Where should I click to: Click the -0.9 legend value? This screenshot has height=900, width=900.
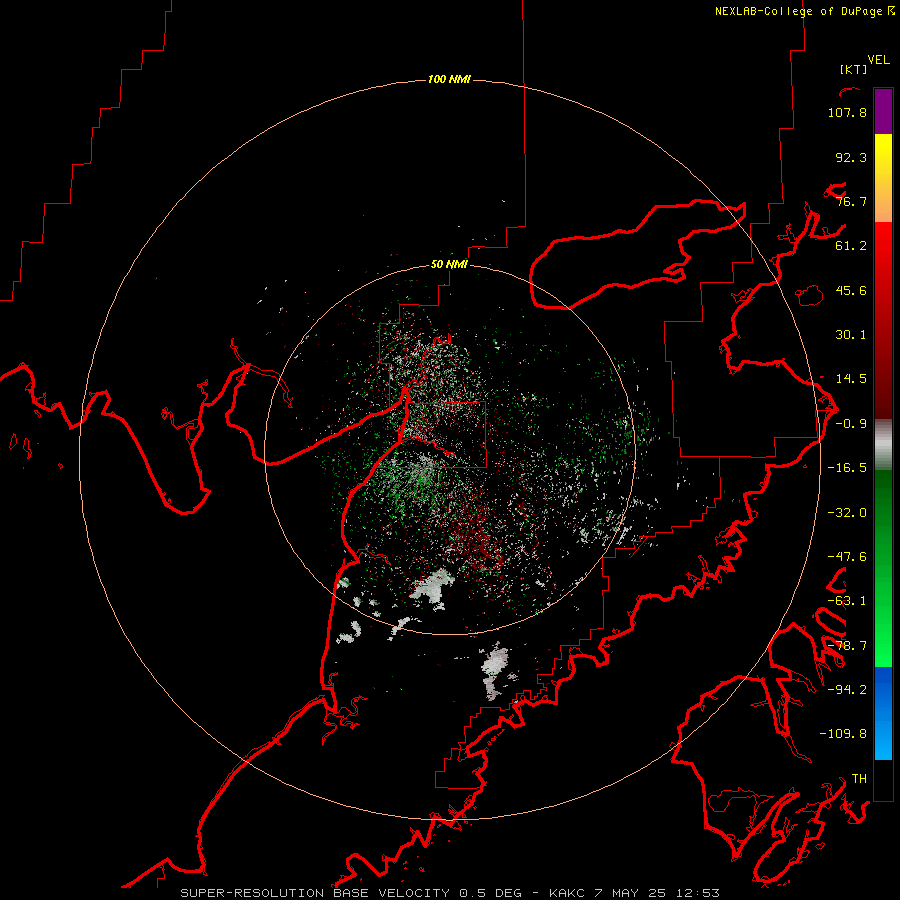(851, 424)
